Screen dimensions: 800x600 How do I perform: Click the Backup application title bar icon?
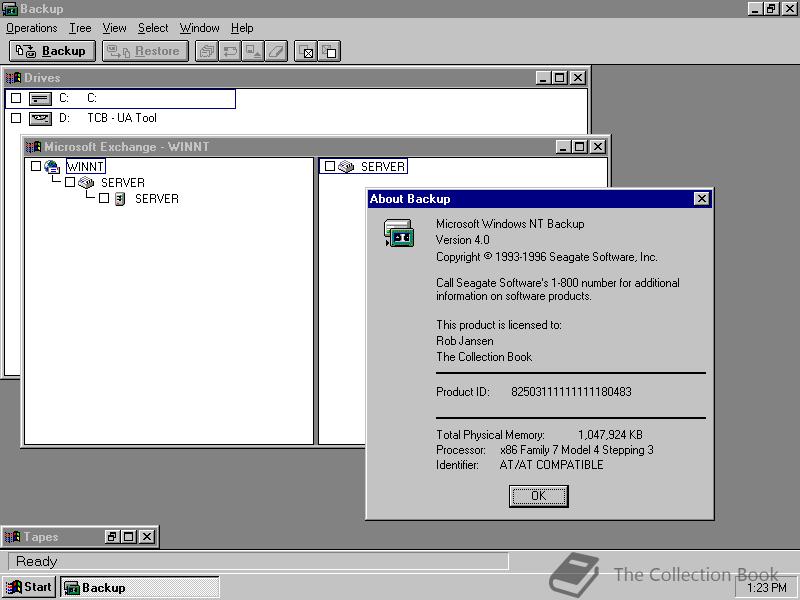[10, 9]
